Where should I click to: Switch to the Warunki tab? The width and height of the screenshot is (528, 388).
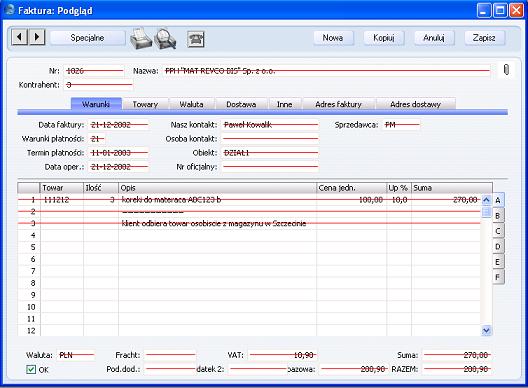click(x=96, y=104)
